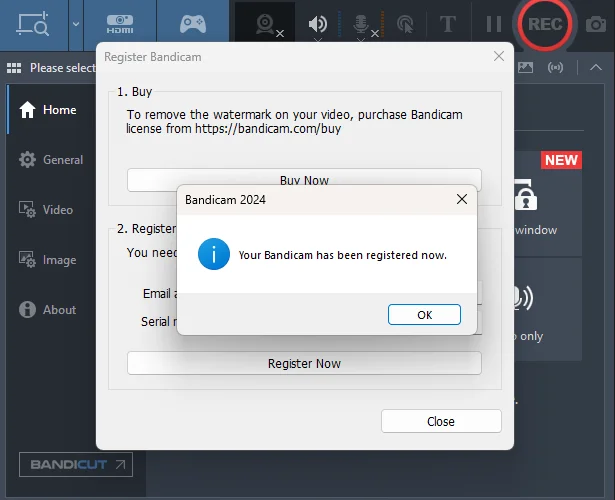The height and width of the screenshot is (500, 615).
Task: Close the Register Bandicam window with X
Action: [x=499, y=56]
